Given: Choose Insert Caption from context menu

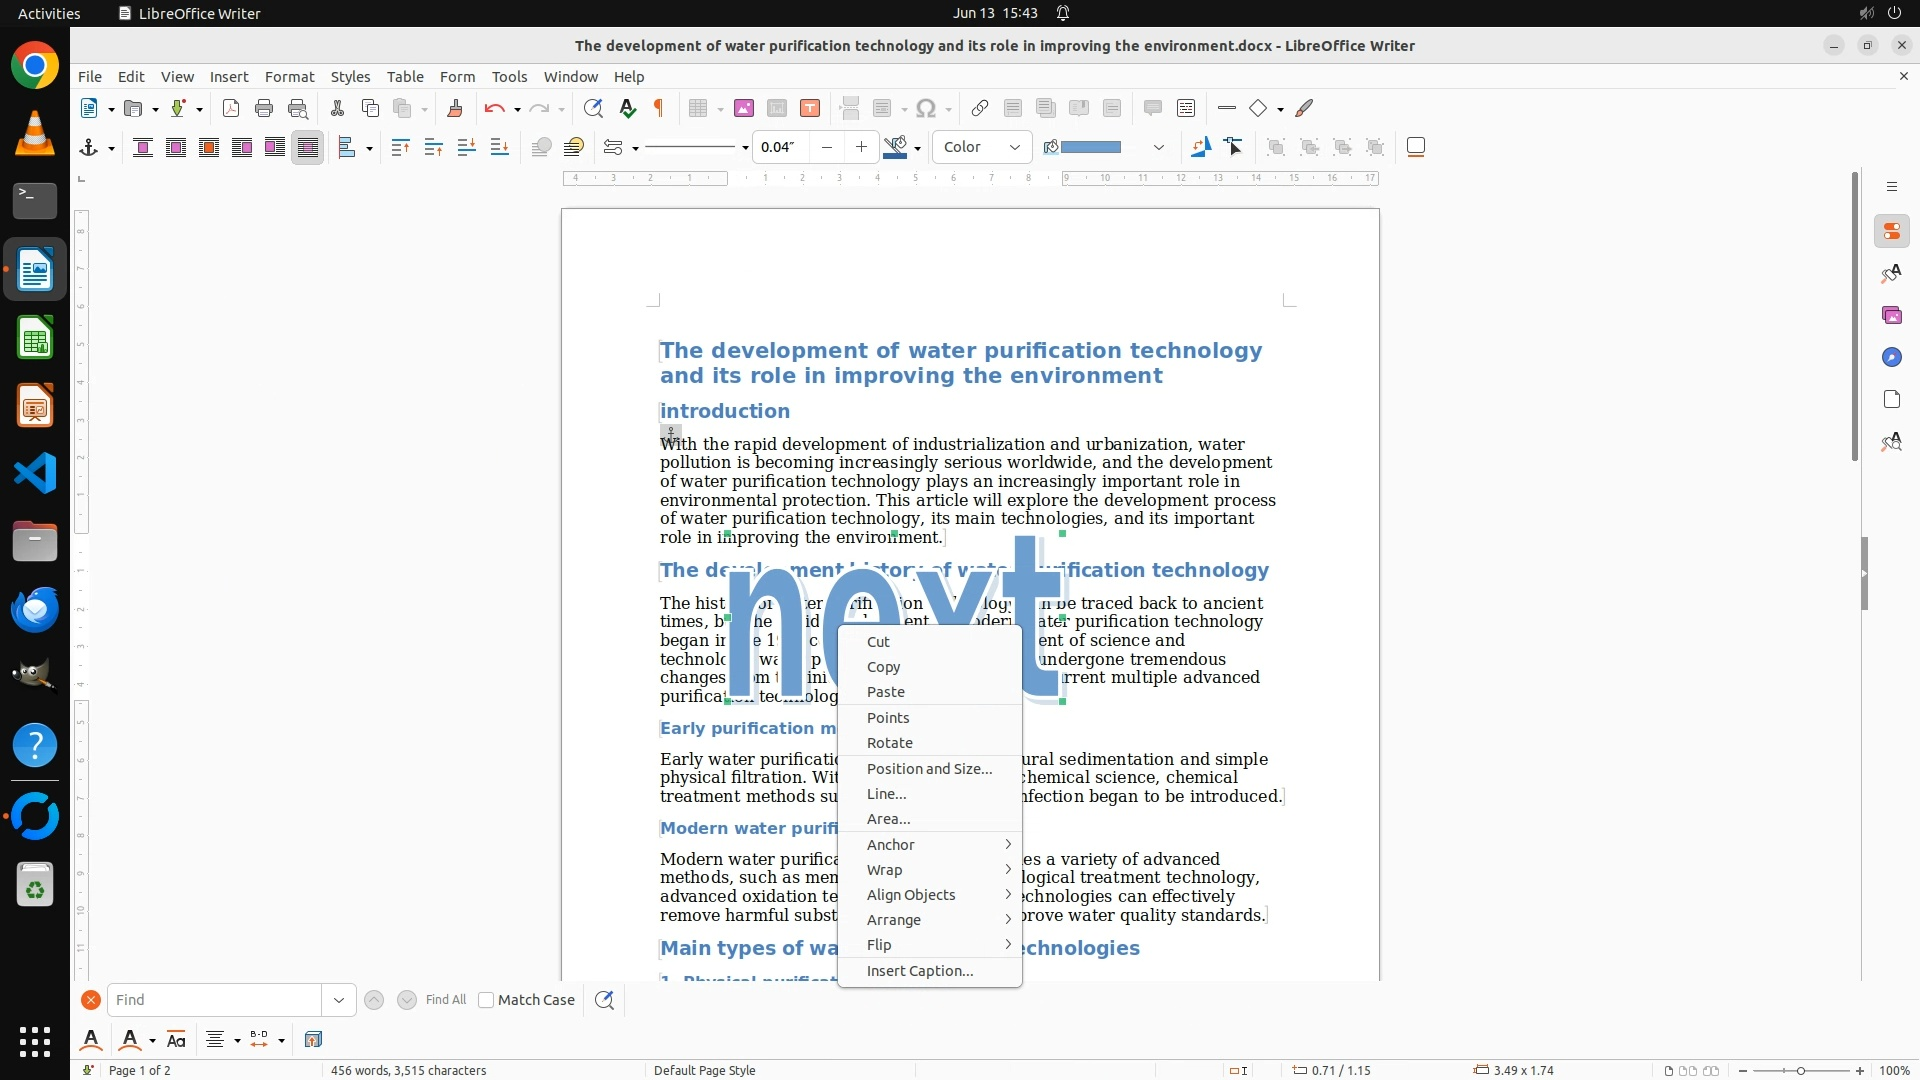Looking at the screenshot, I should [x=919, y=970].
